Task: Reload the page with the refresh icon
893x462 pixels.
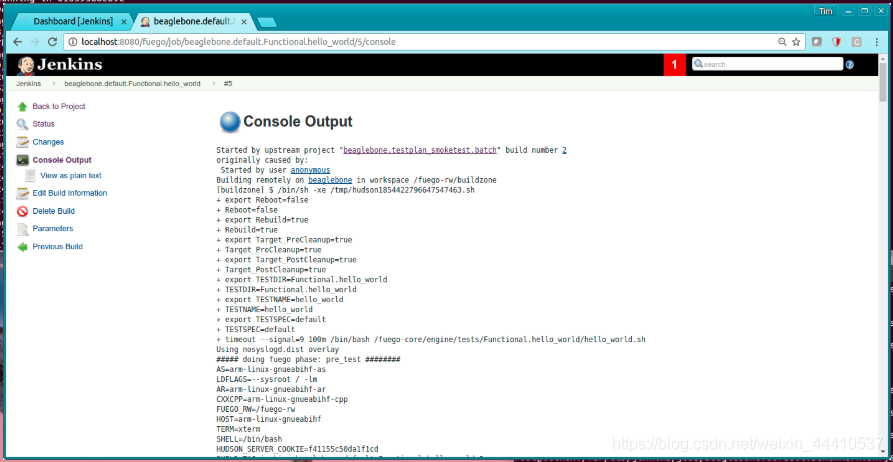Action: (52, 42)
